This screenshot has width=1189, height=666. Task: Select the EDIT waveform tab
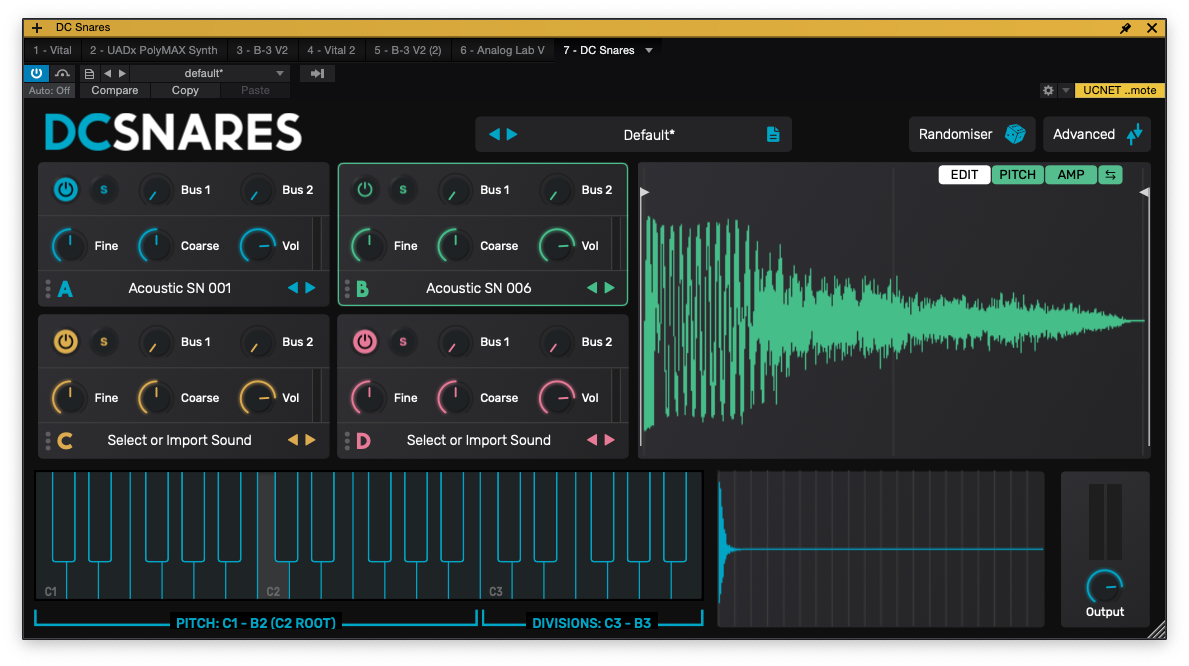tap(964, 174)
